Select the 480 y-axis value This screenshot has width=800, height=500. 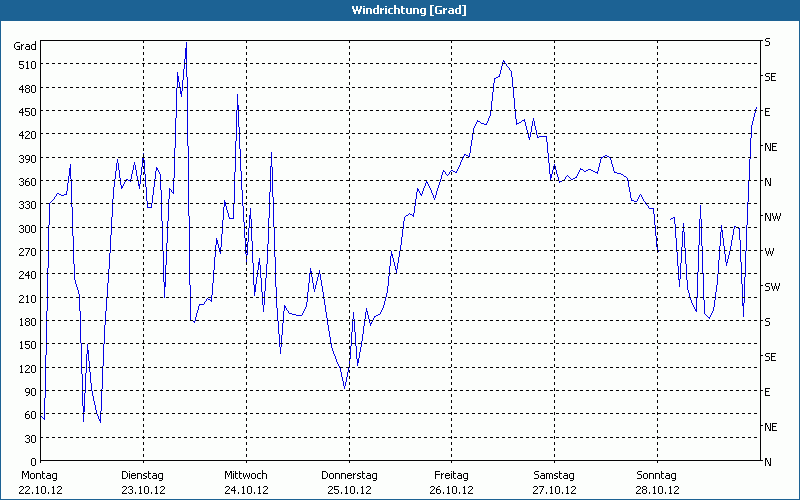point(28,89)
